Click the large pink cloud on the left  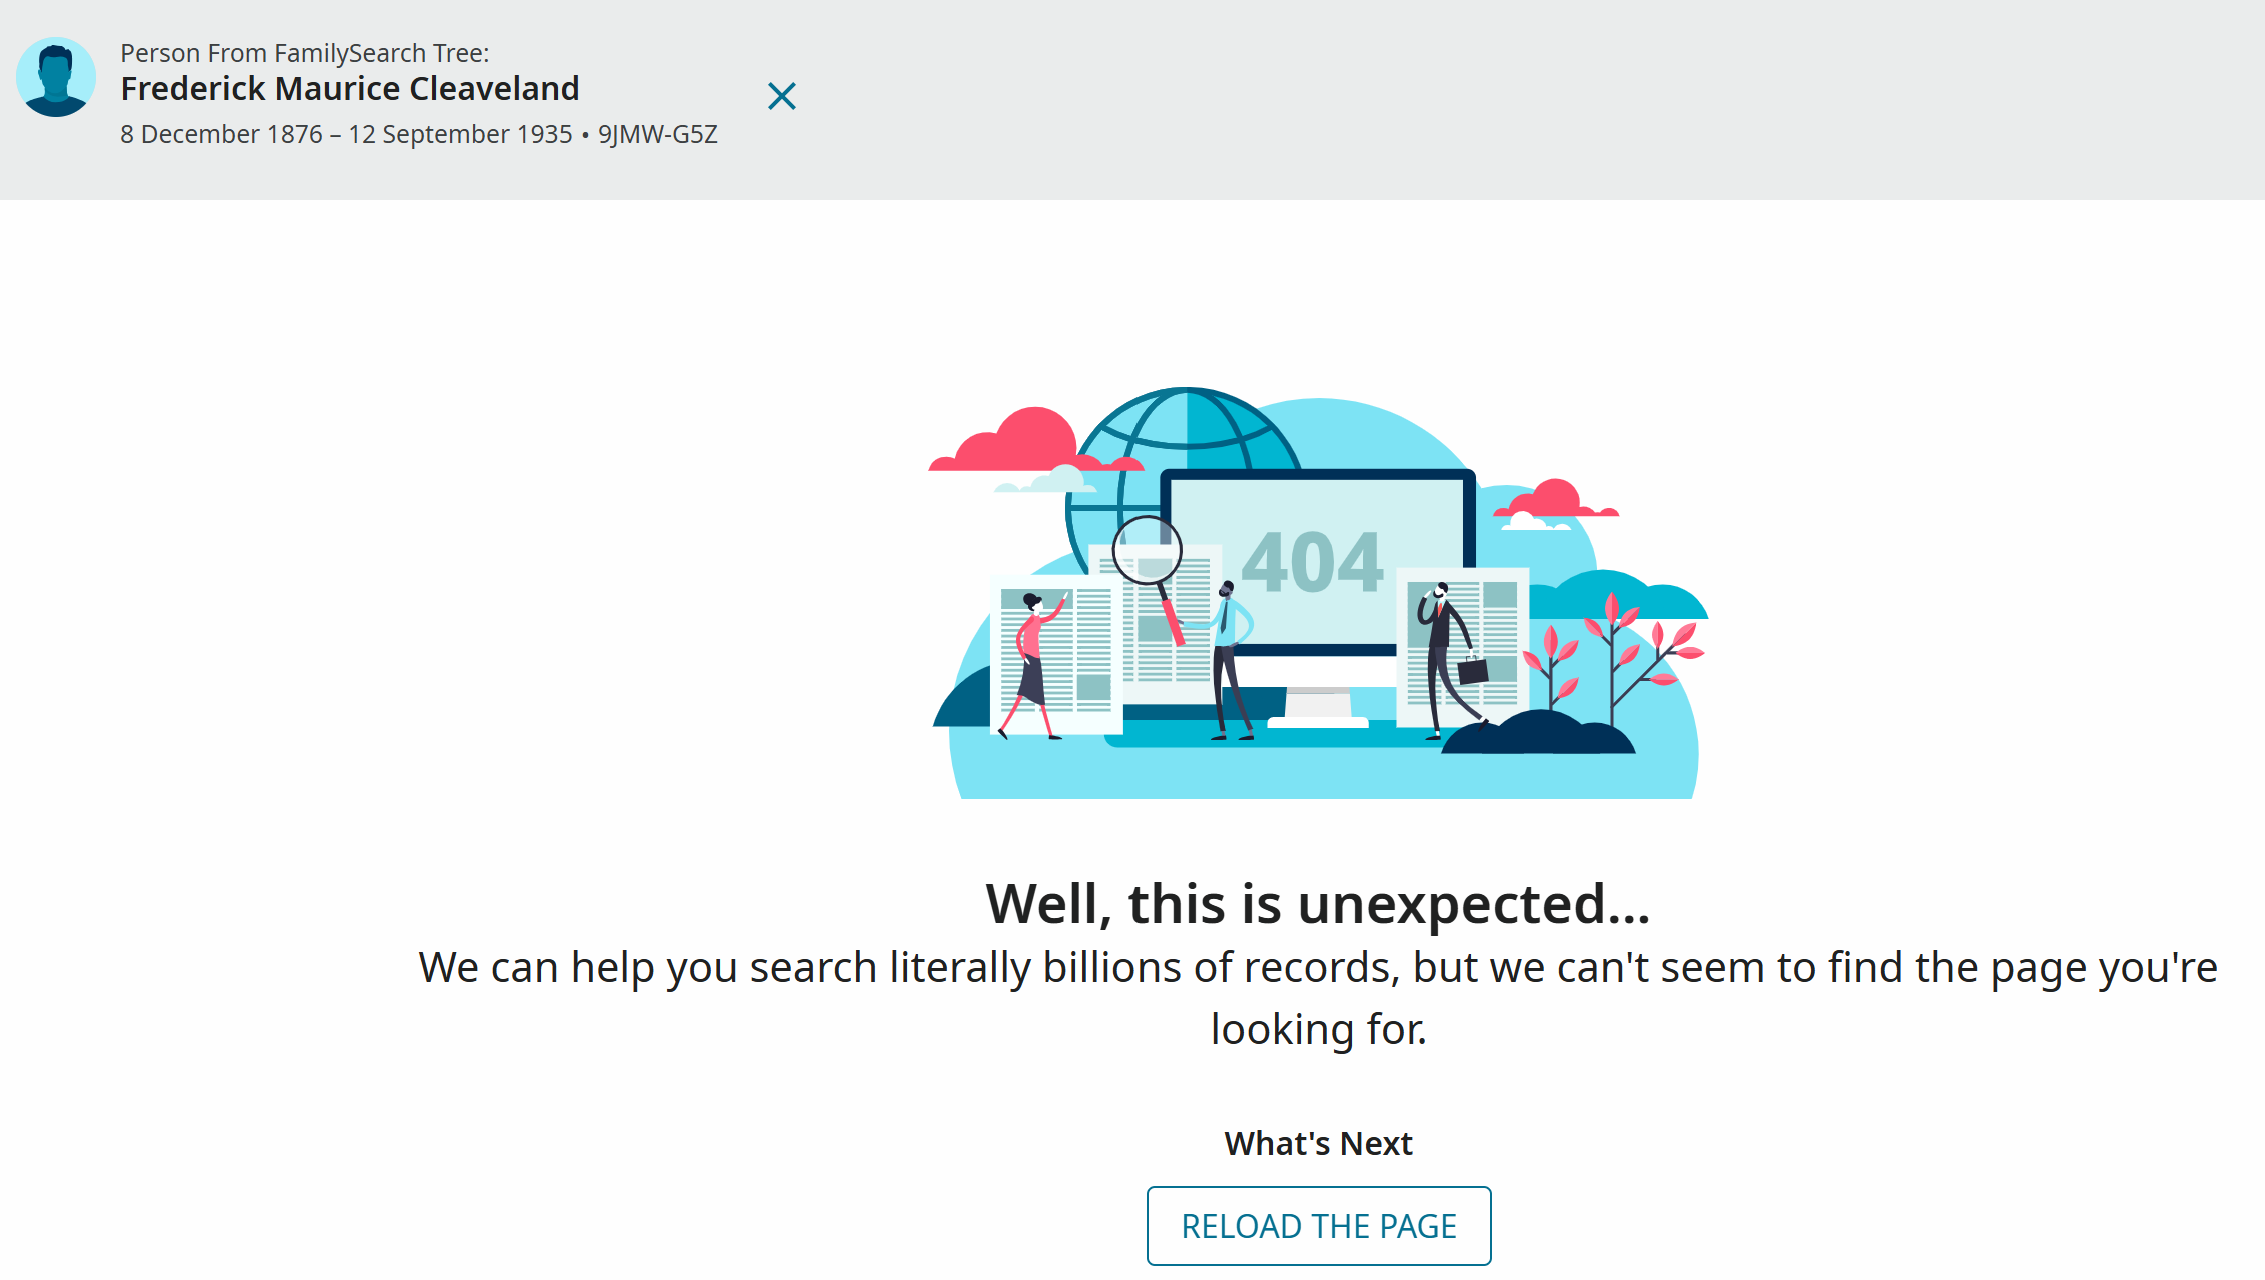pos(1035,441)
